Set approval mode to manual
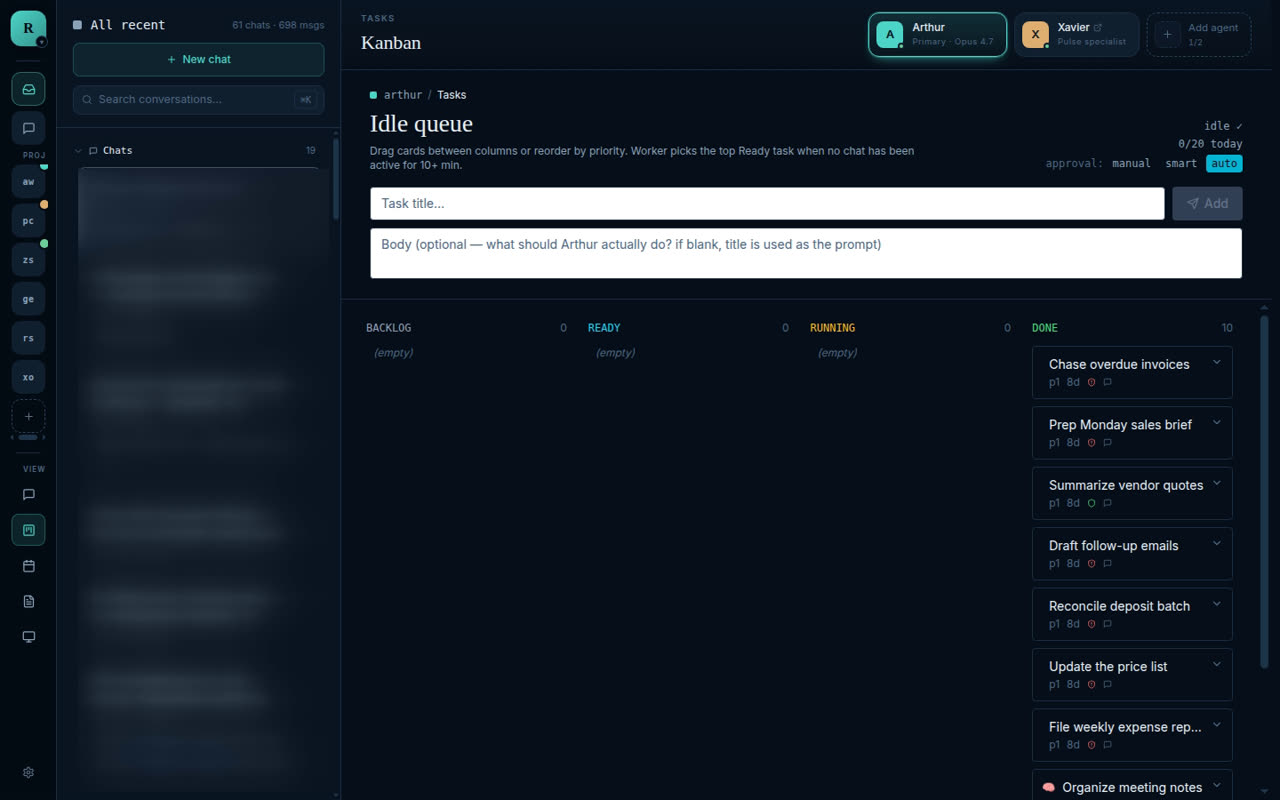 point(1131,163)
